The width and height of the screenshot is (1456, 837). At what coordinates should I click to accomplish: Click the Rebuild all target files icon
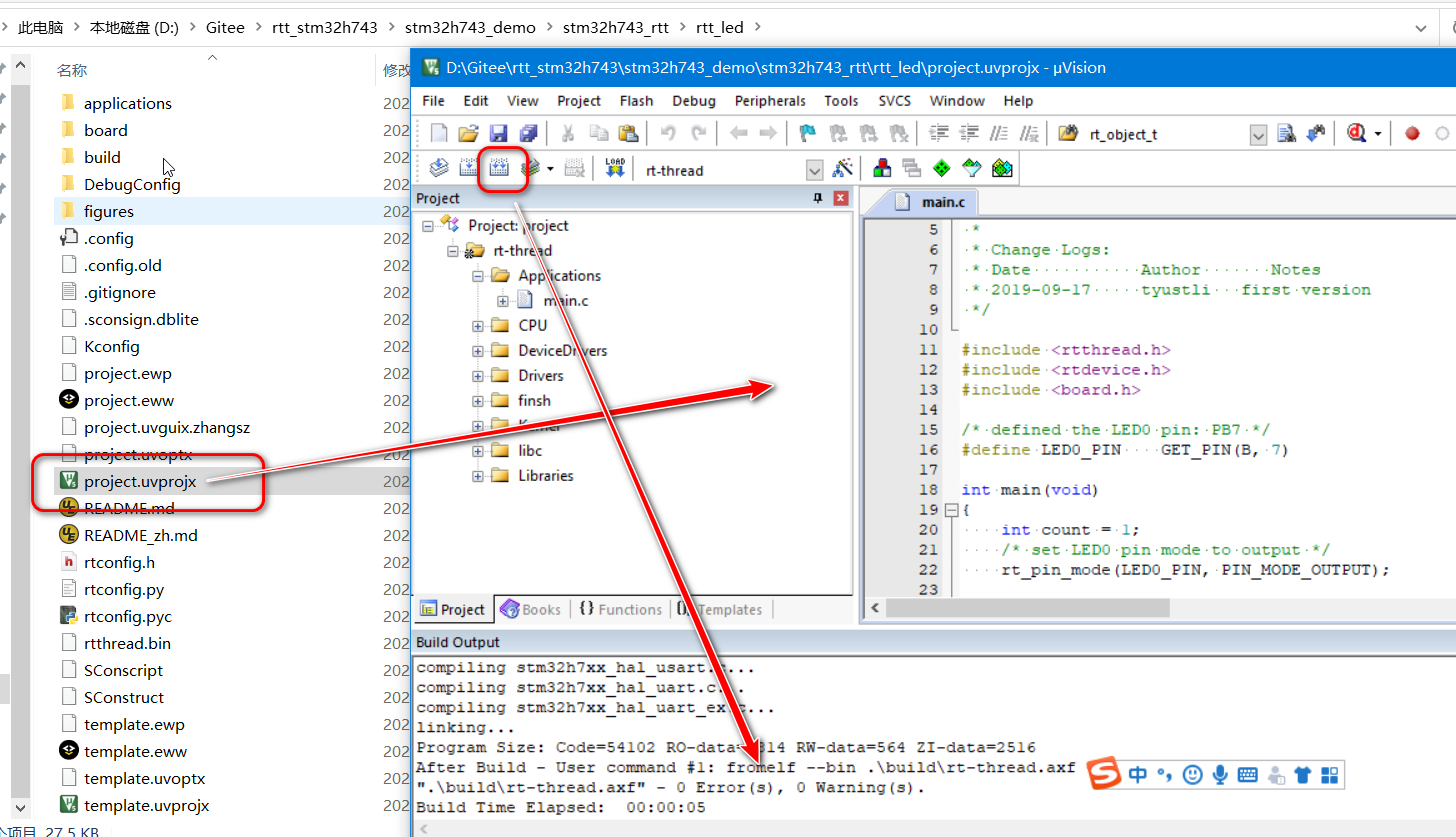coord(498,168)
